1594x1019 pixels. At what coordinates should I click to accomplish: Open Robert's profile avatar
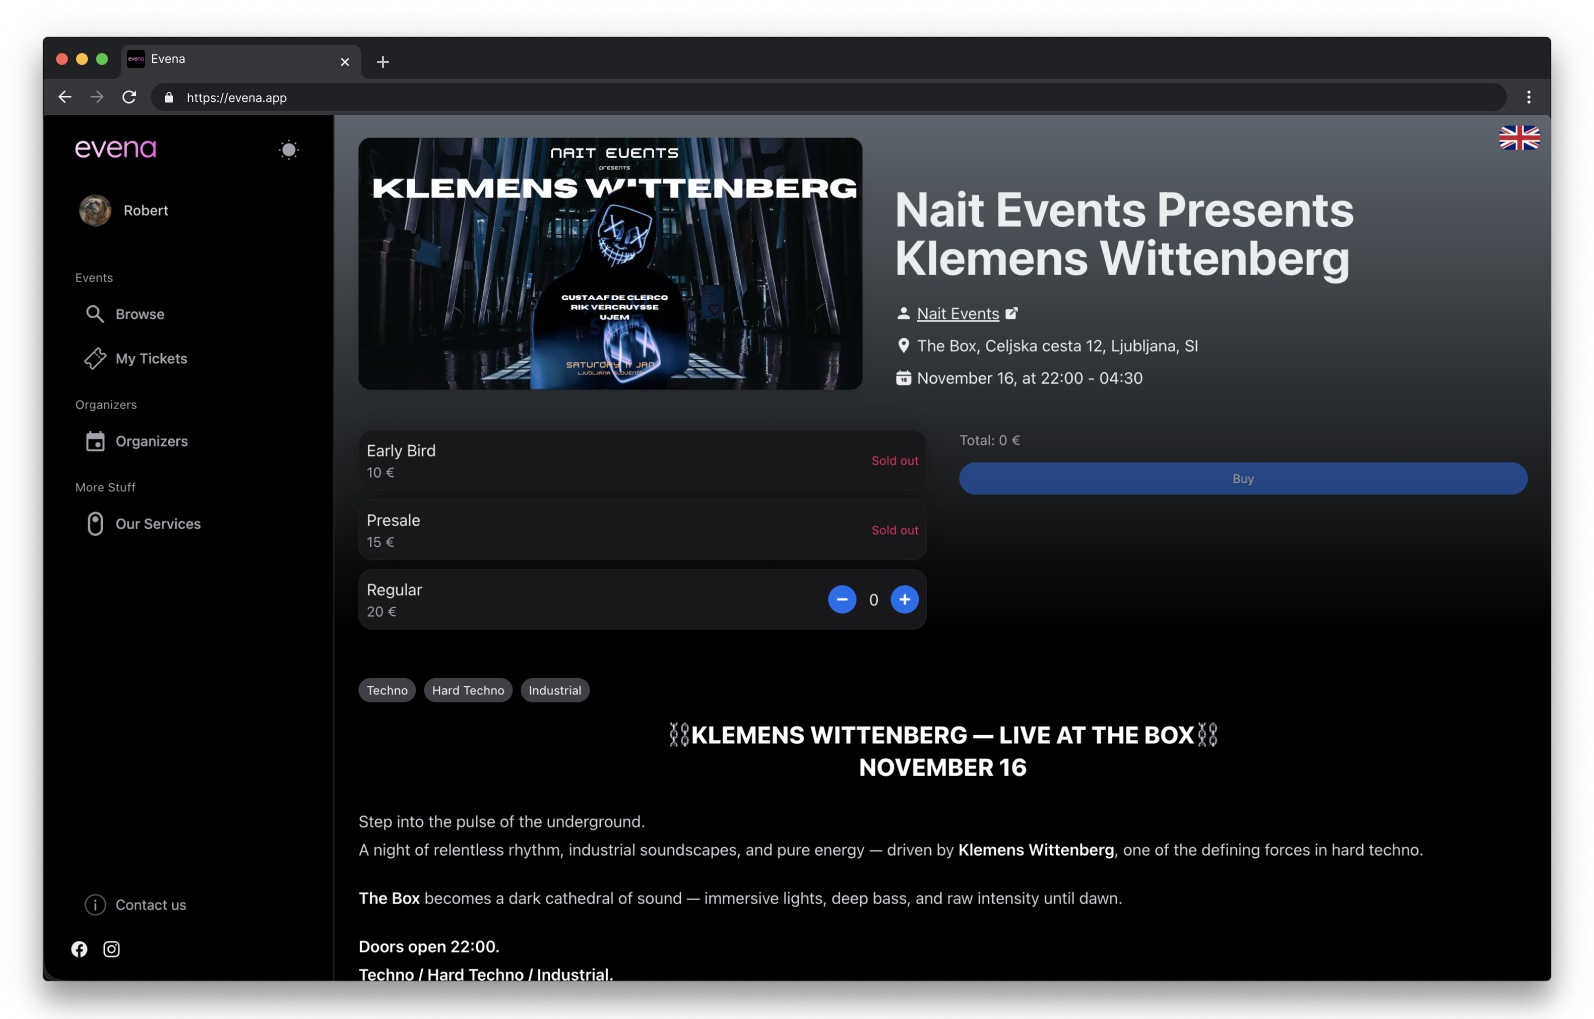click(x=95, y=210)
